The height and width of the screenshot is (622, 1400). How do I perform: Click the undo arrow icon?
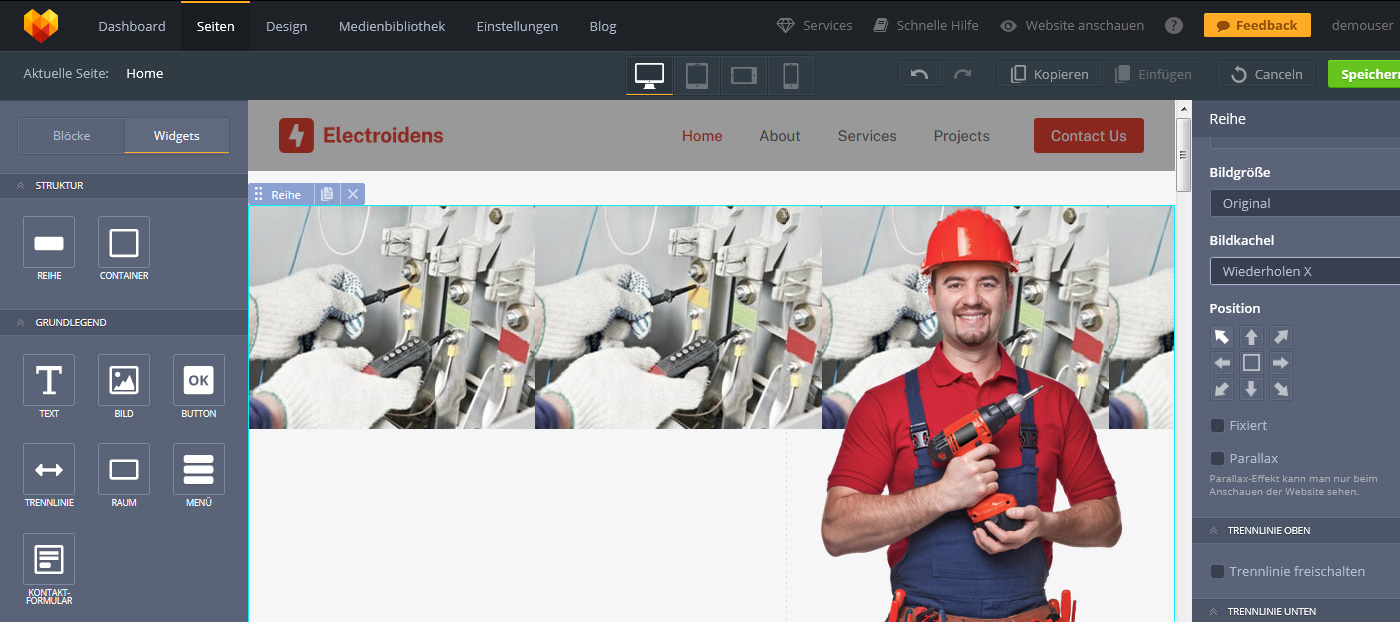point(920,74)
